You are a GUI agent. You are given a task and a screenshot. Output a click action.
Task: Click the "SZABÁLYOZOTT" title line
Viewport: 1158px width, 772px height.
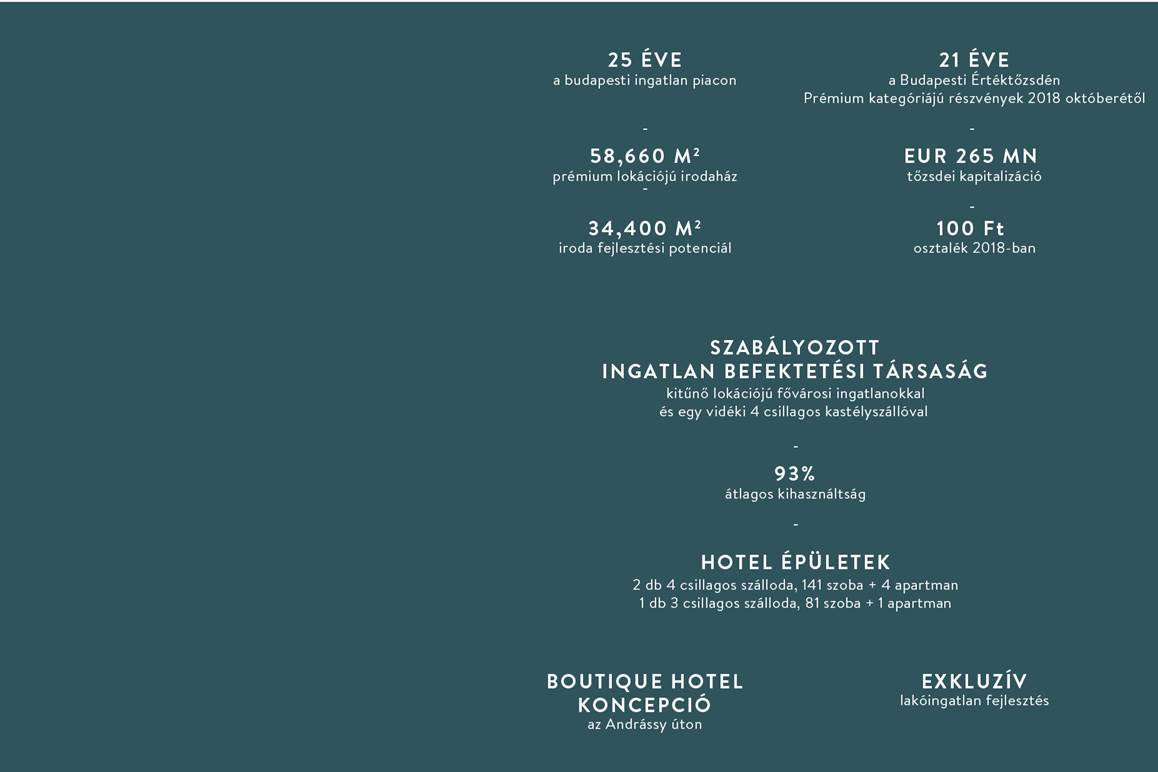[x=795, y=347]
